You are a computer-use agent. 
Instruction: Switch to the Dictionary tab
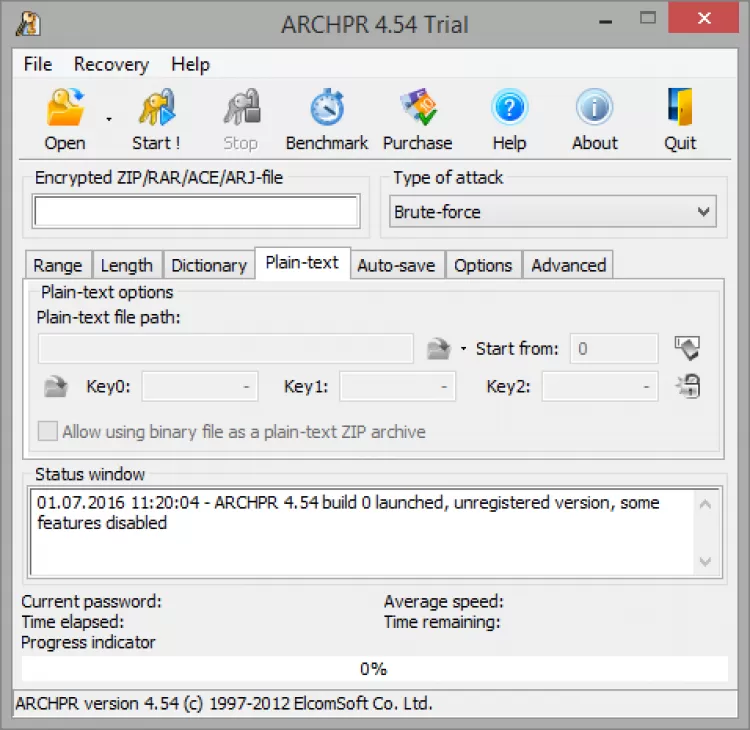209,265
